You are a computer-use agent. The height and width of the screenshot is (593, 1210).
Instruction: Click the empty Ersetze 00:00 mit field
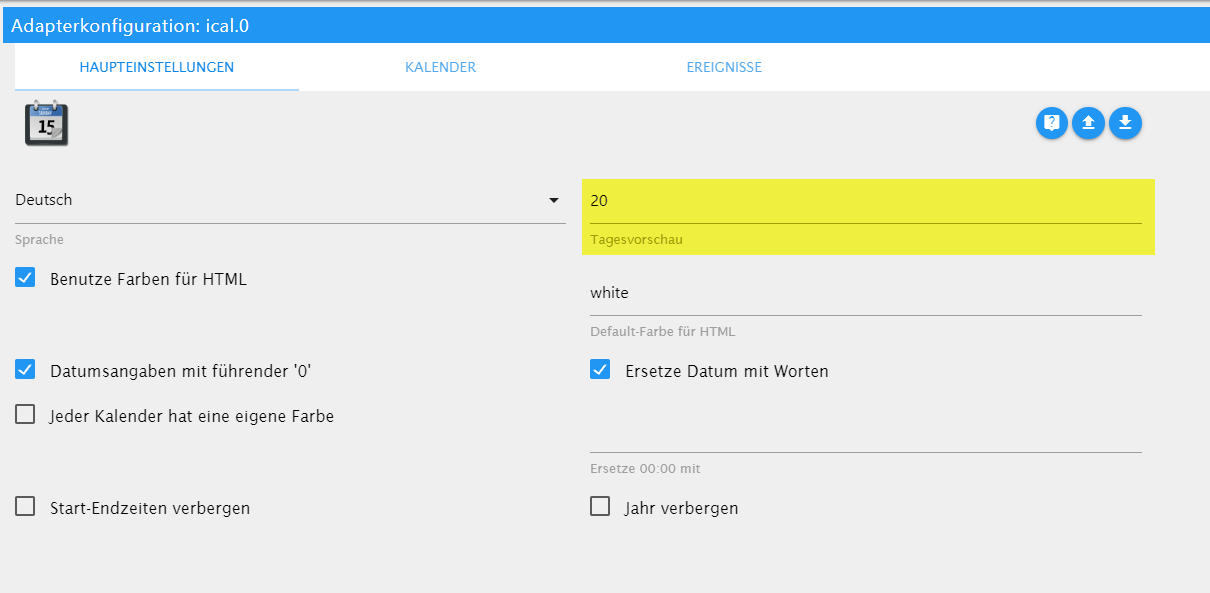[865, 437]
